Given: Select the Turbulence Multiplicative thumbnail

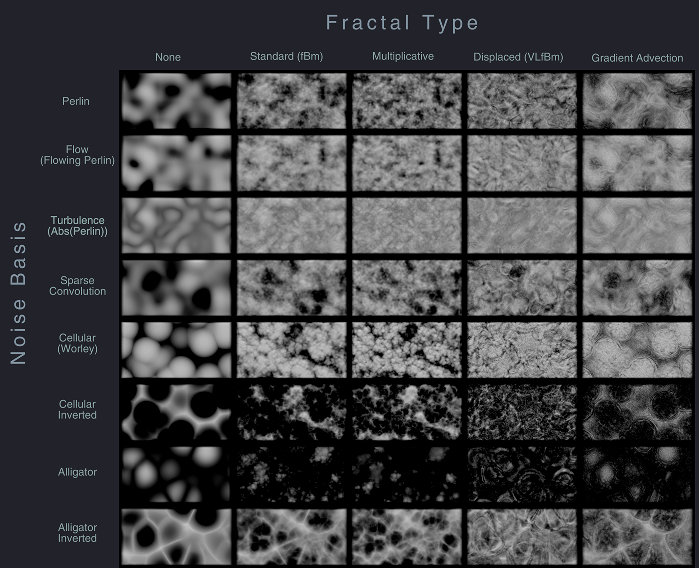Looking at the screenshot, I should pyautogui.click(x=407, y=226).
